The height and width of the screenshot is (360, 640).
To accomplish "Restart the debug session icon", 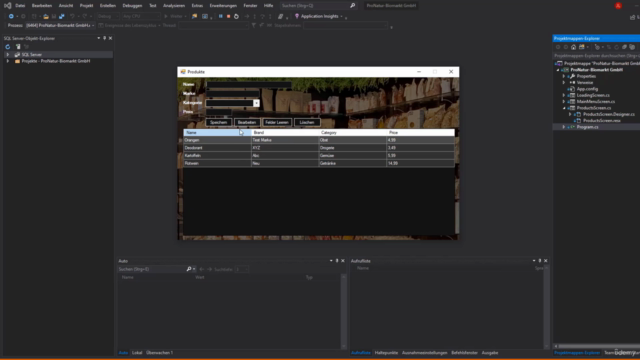I will pos(236,16).
